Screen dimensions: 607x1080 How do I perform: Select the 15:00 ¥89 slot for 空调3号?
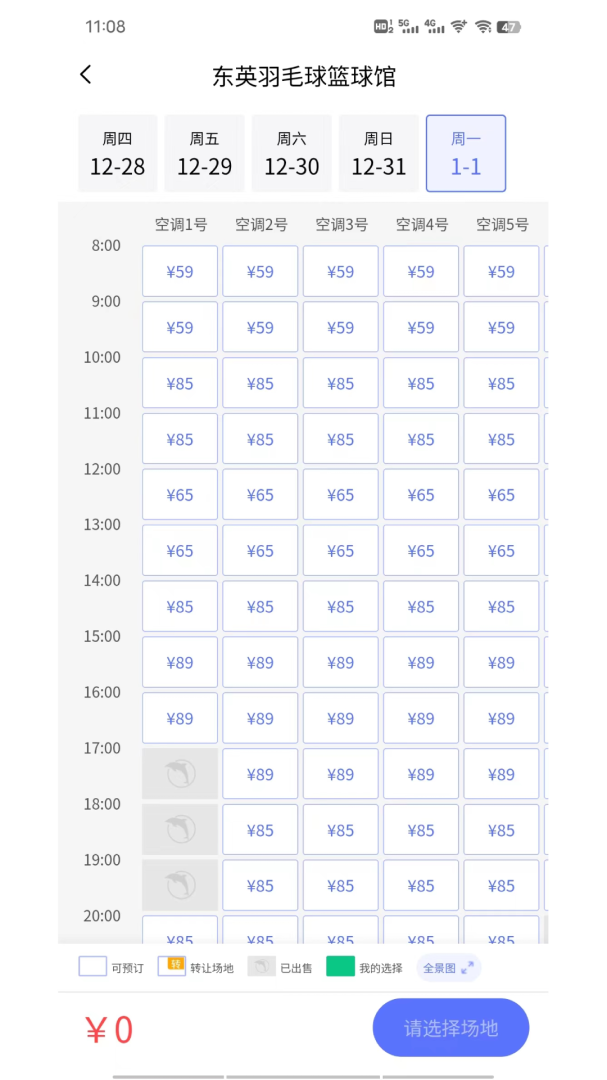click(340, 662)
